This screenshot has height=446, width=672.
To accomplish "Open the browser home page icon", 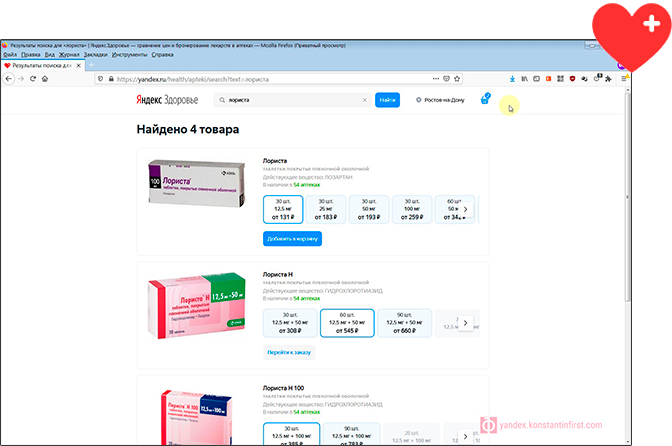I will point(45,79).
